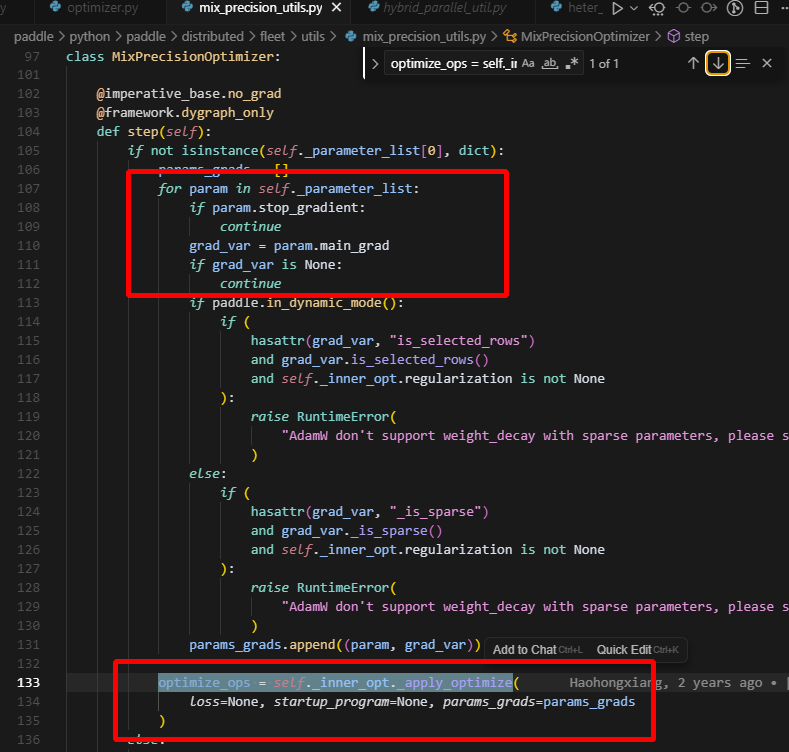Switch to hybrid_parallel_util.py tab

(445, 9)
